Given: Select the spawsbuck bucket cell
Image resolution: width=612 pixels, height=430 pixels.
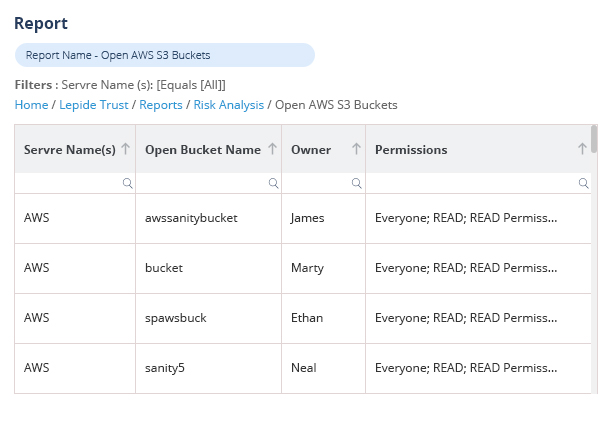Looking at the screenshot, I should tap(175, 318).
